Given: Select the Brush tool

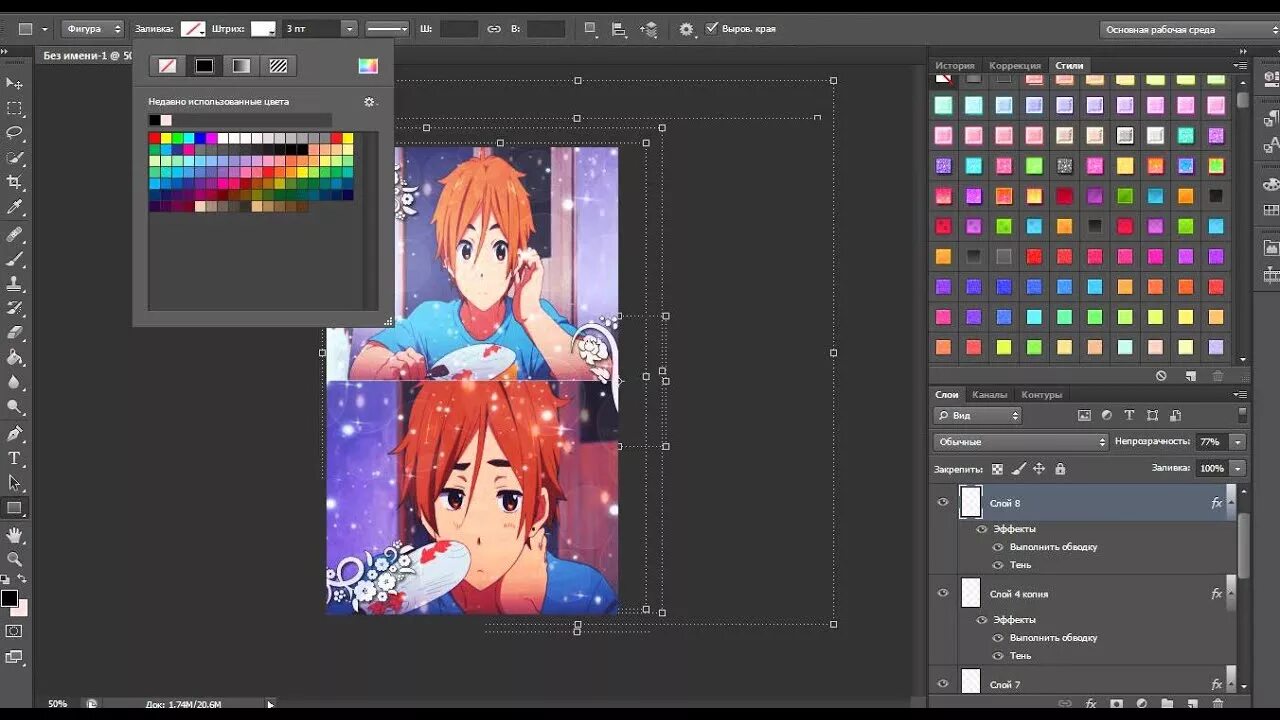Looking at the screenshot, I should pos(14,259).
